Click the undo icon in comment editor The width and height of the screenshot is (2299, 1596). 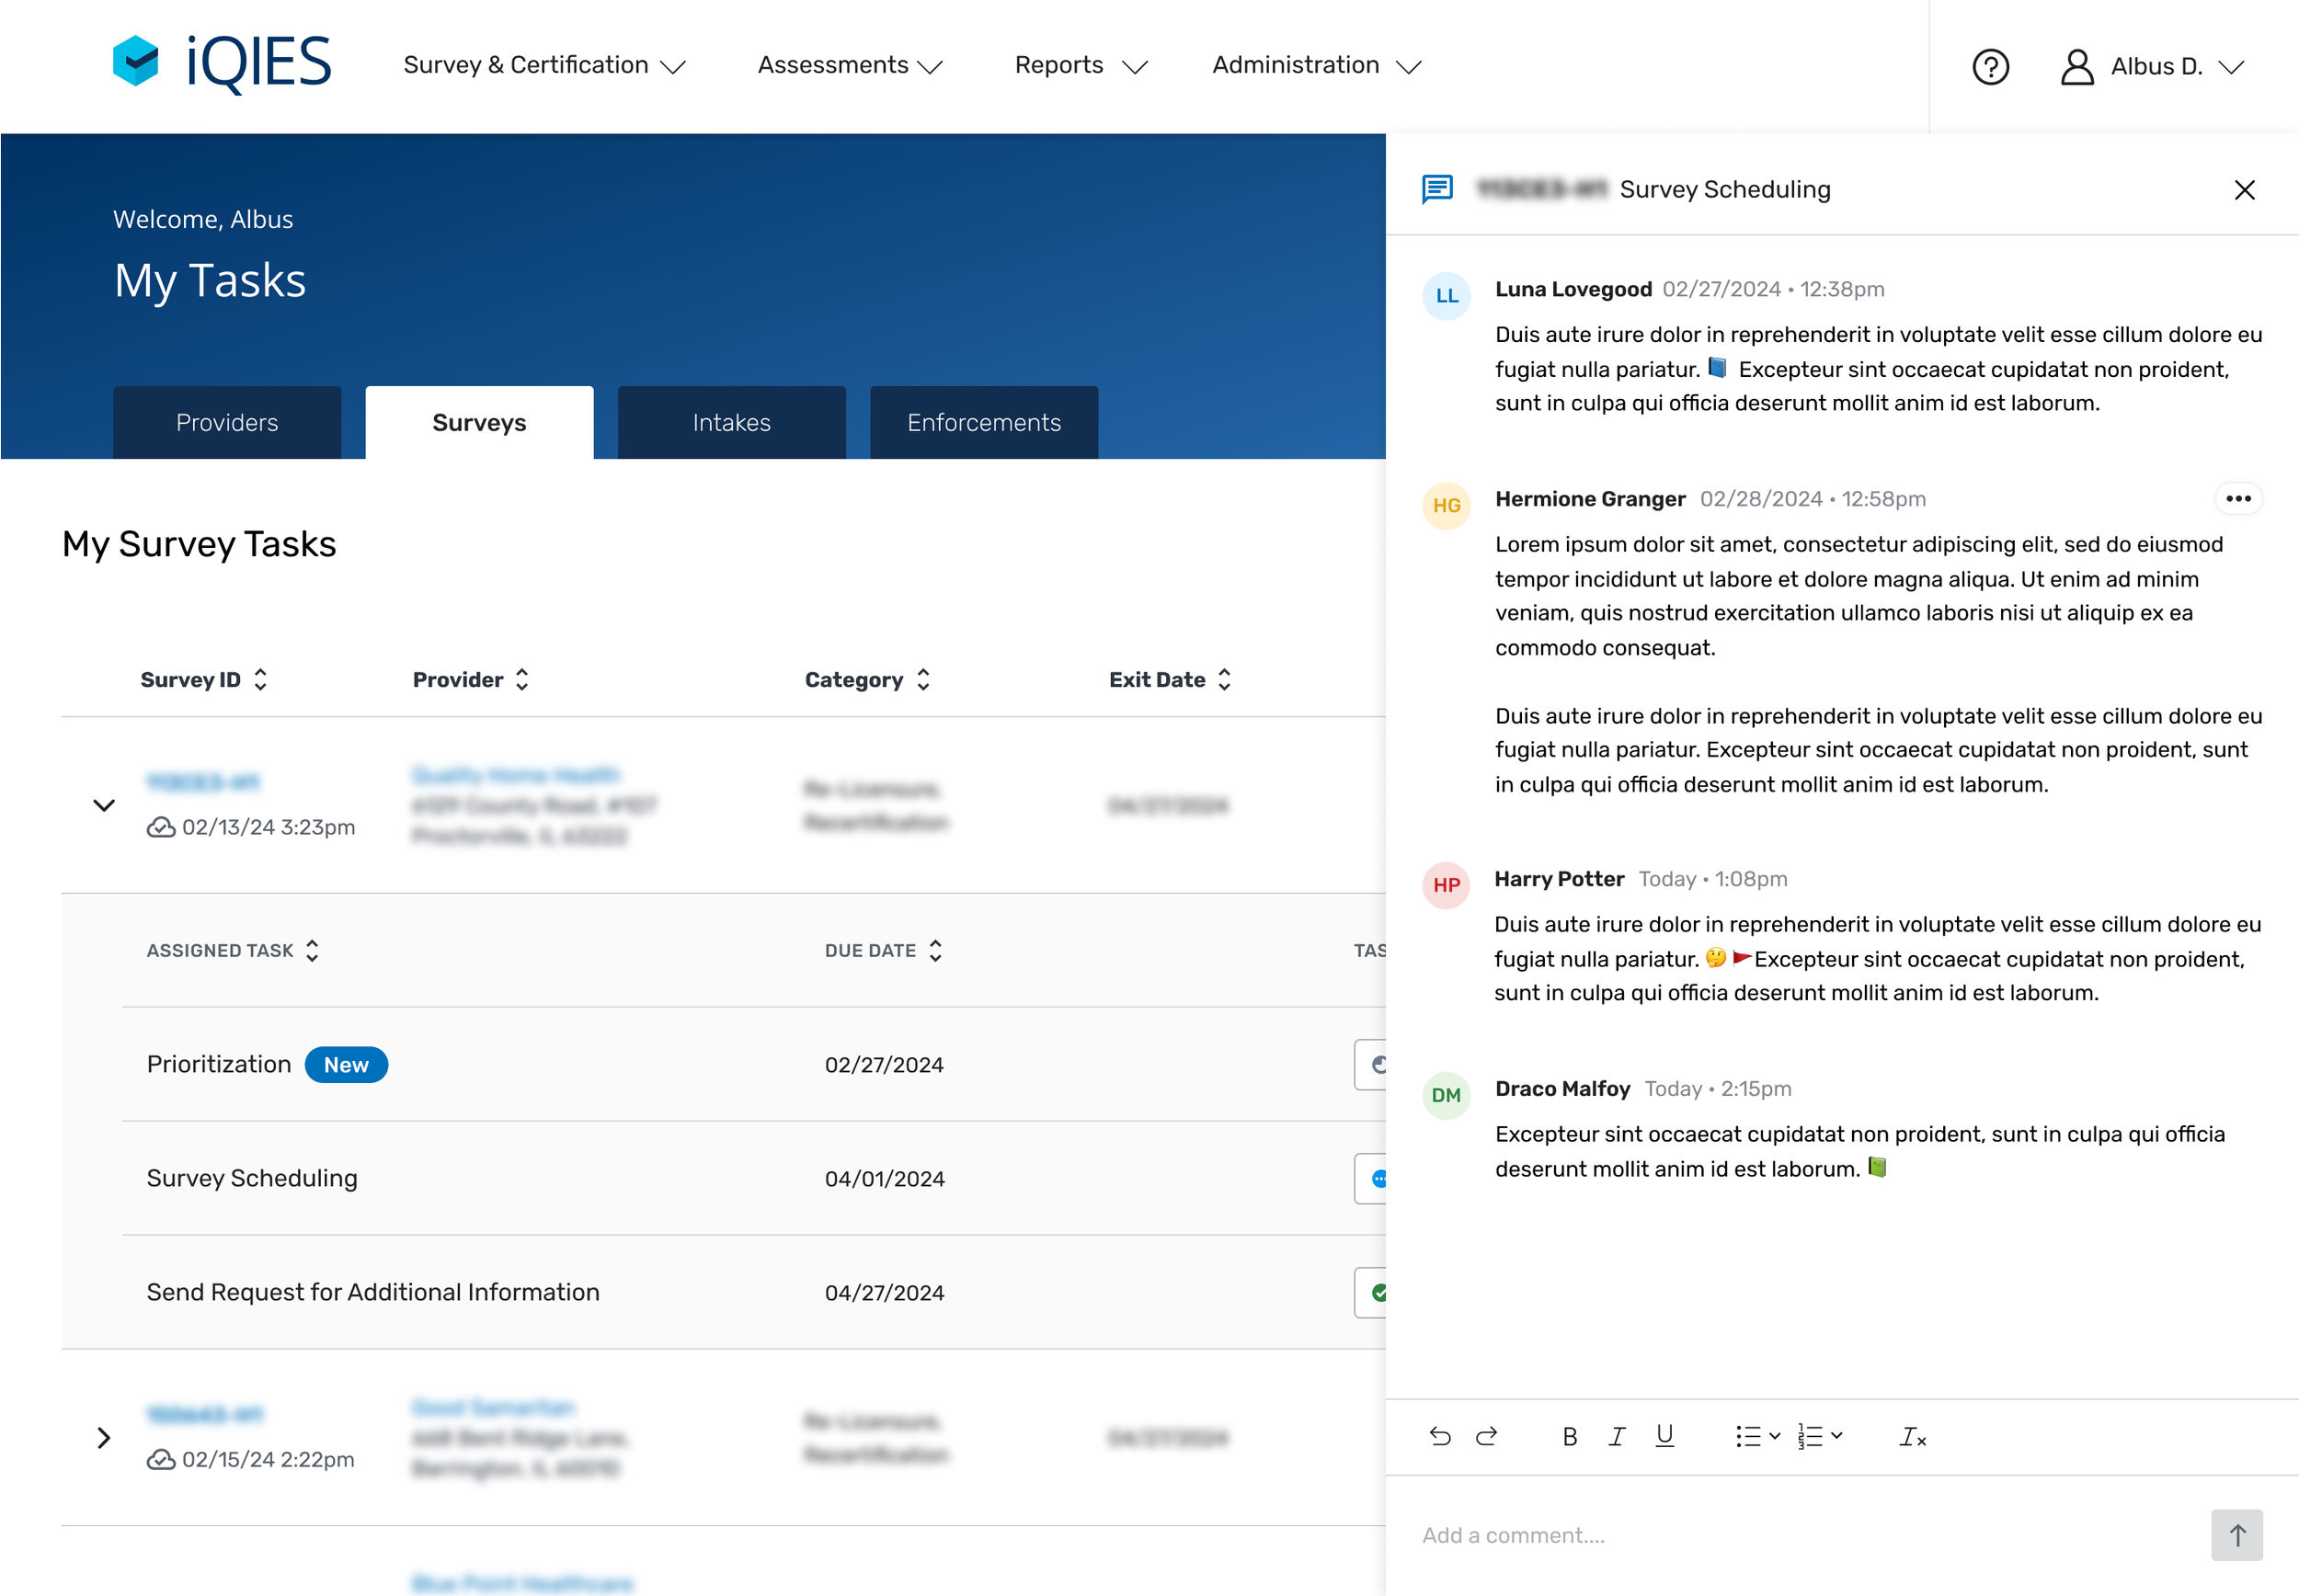[1440, 1436]
